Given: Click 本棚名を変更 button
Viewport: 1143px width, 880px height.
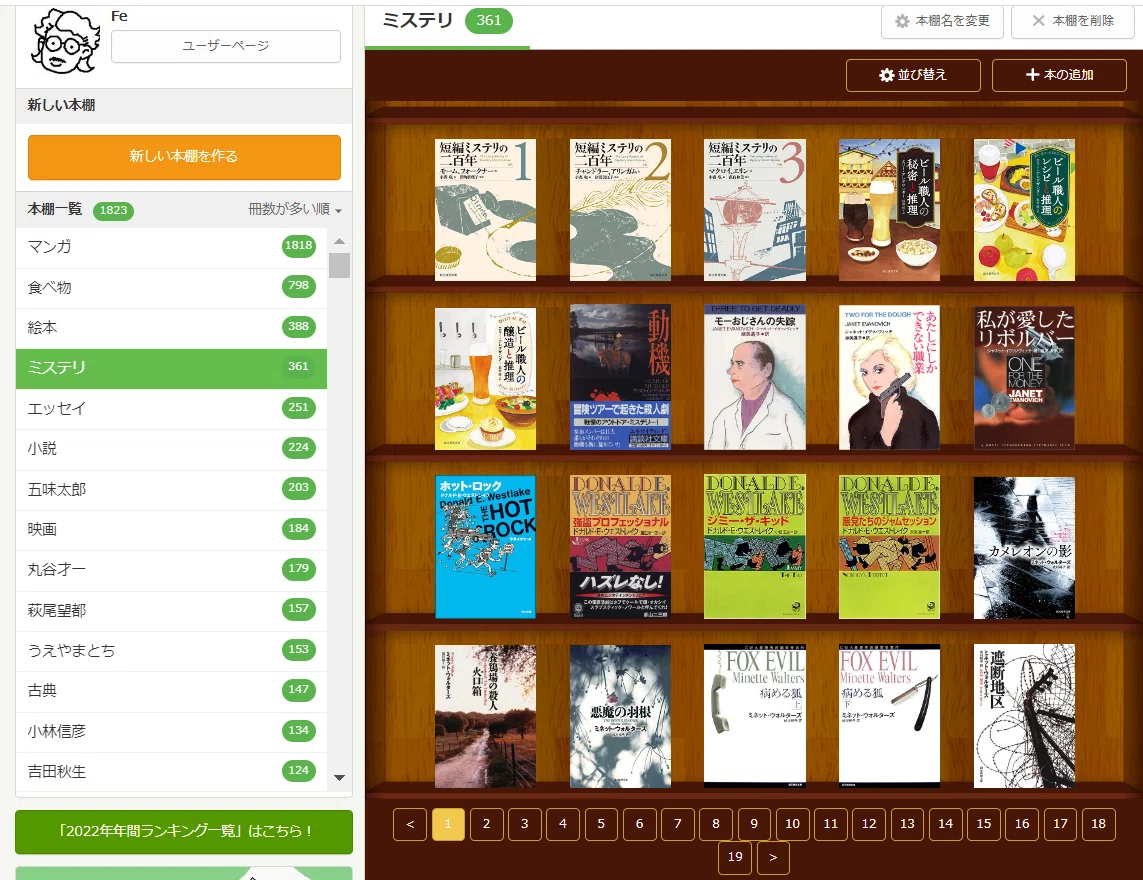Looking at the screenshot, I should (x=942, y=21).
